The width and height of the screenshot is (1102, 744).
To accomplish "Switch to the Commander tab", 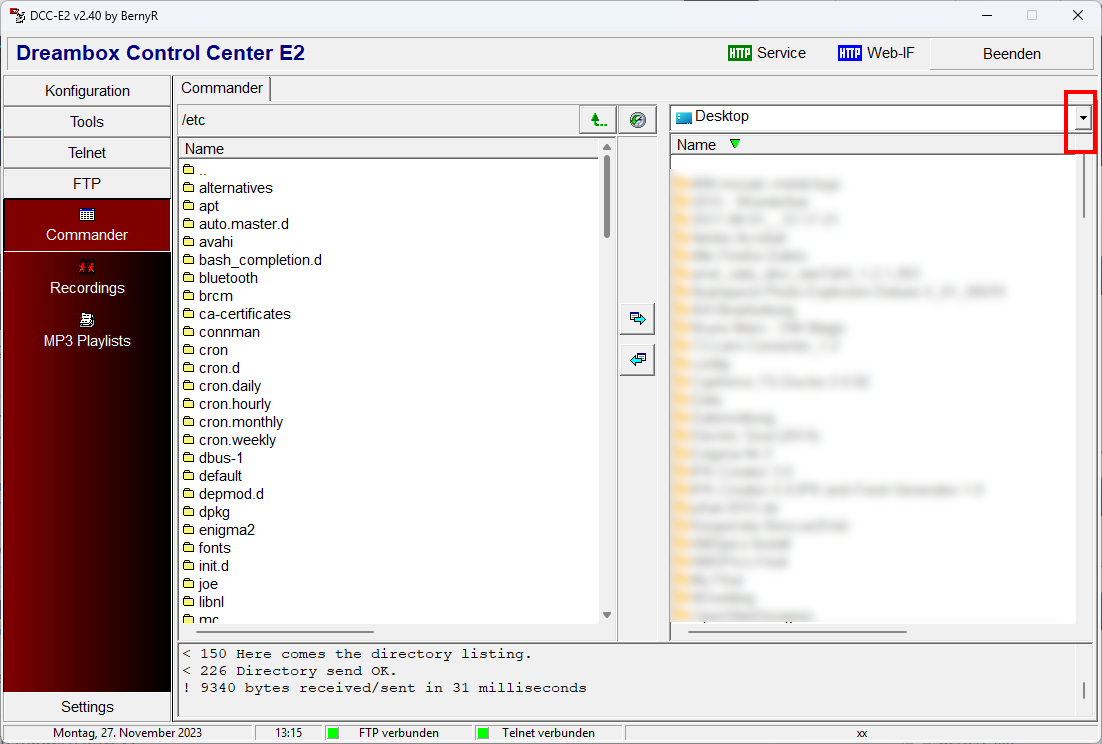I will click(x=222, y=88).
